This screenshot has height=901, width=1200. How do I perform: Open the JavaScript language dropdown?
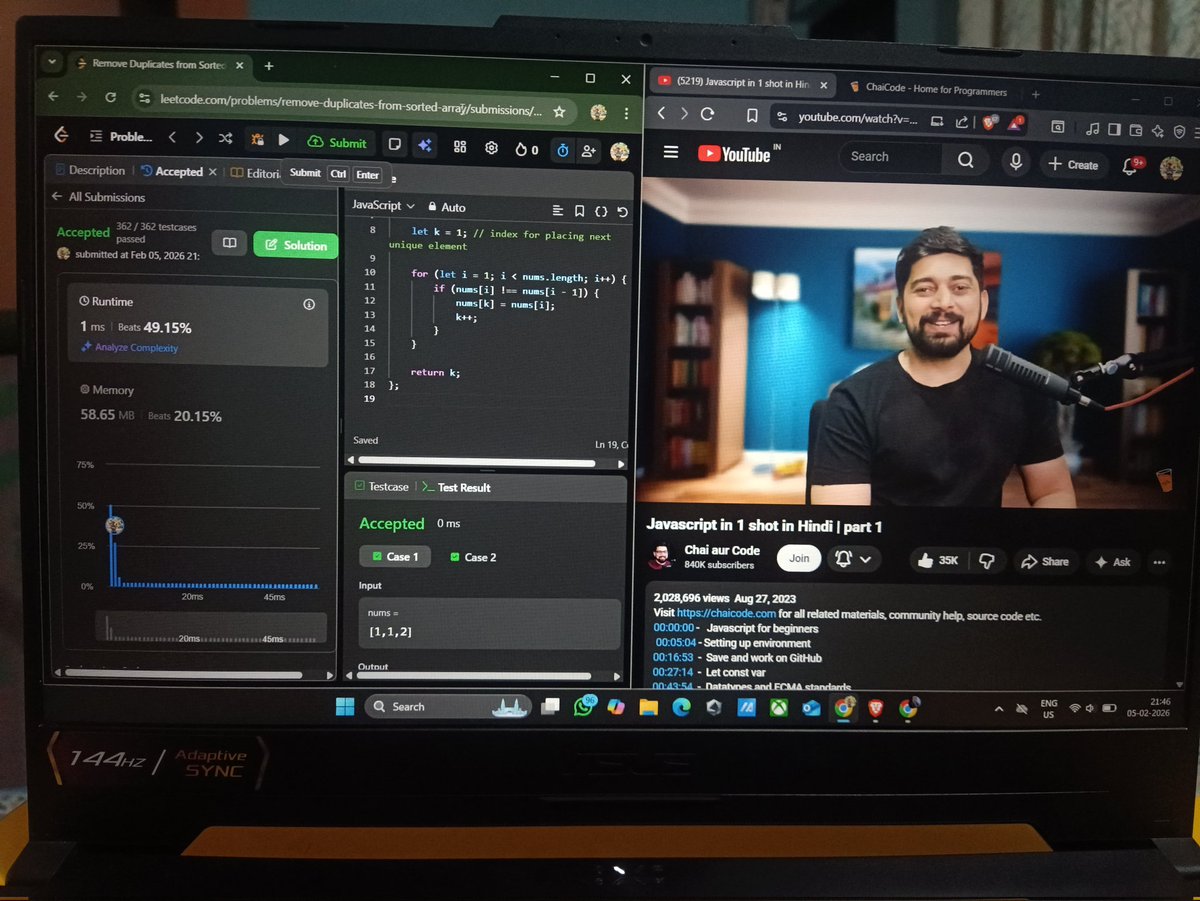[383, 205]
